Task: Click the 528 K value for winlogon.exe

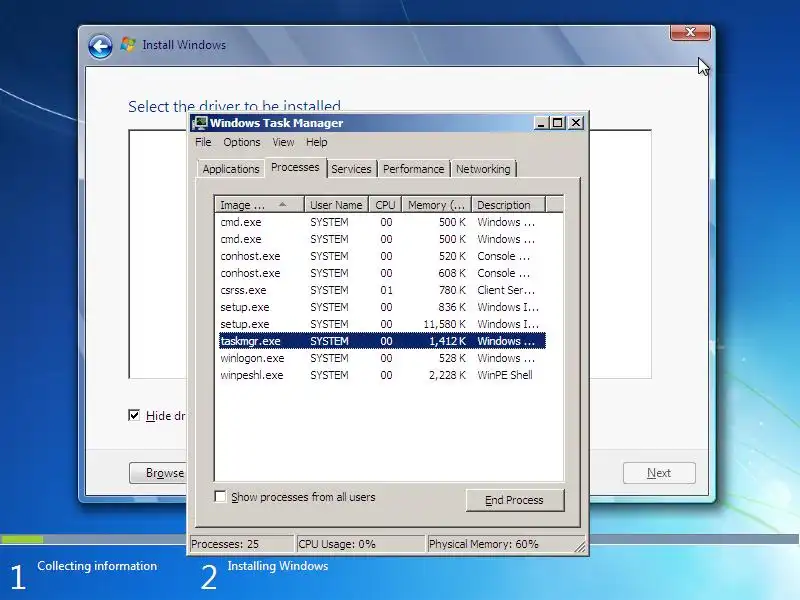Action: (452, 358)
